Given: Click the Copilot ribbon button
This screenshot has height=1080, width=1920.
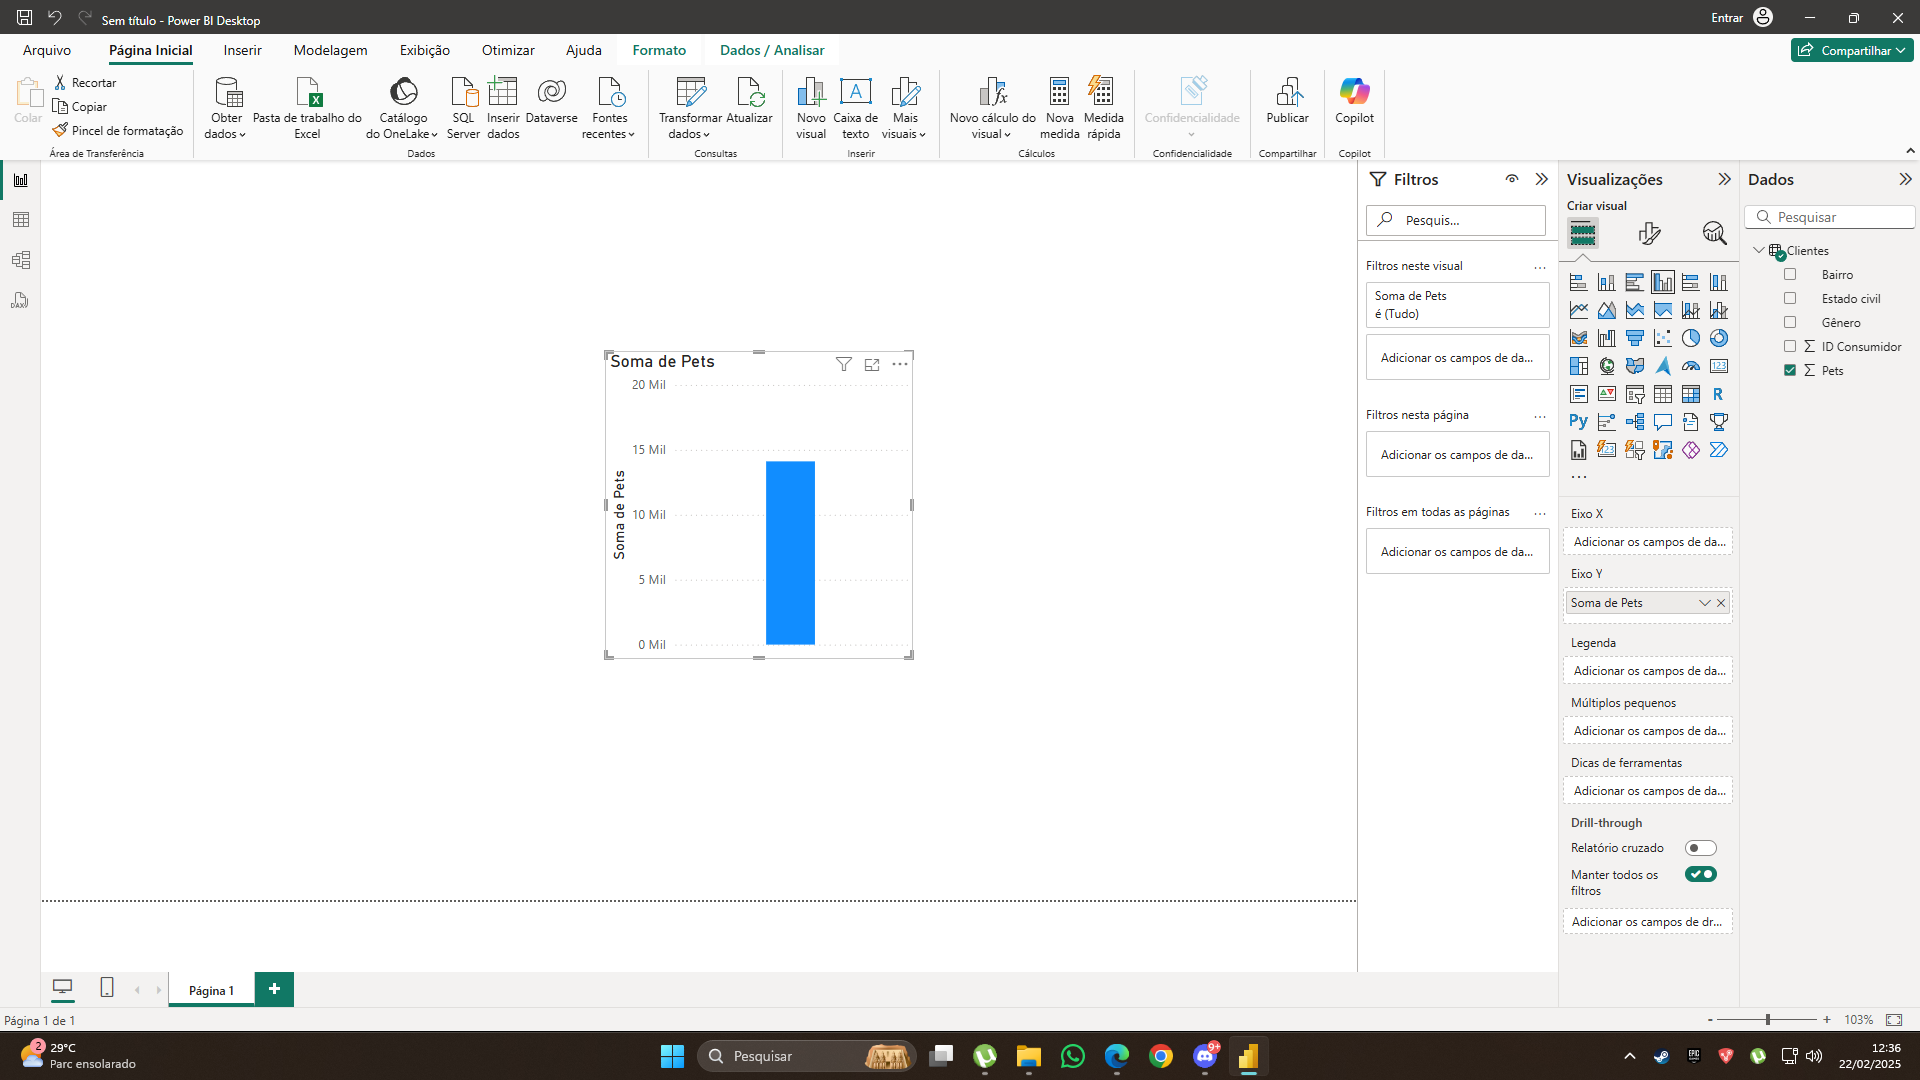Looking at the screenshot, I should tap(1354, 102).
